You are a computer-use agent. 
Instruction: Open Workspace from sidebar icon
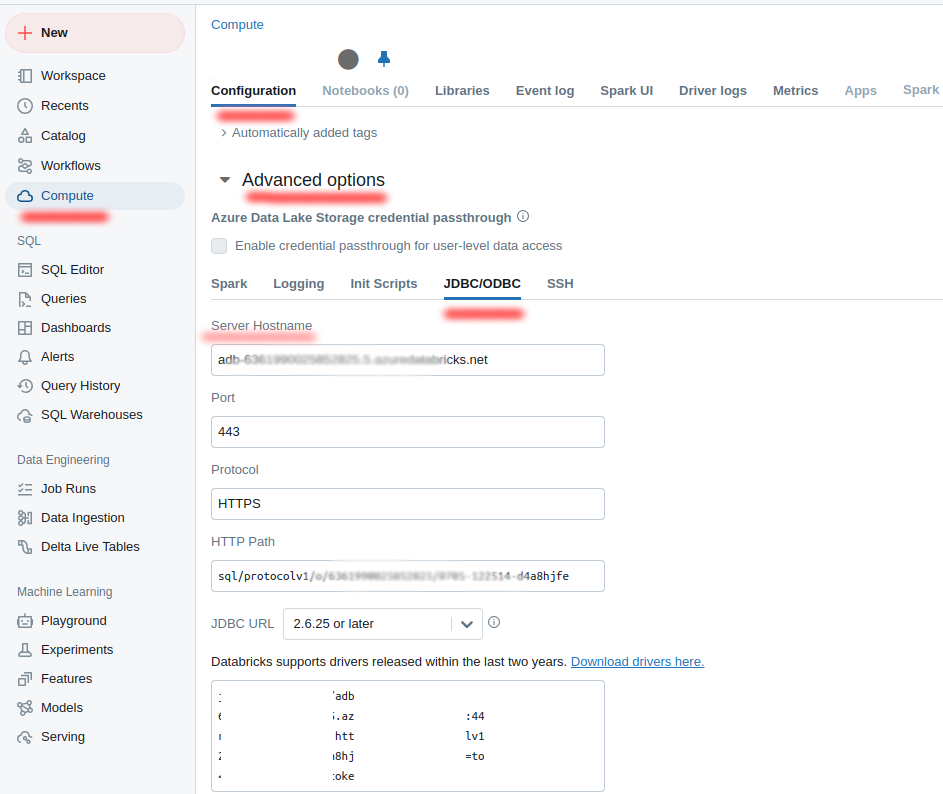[25, 76]
